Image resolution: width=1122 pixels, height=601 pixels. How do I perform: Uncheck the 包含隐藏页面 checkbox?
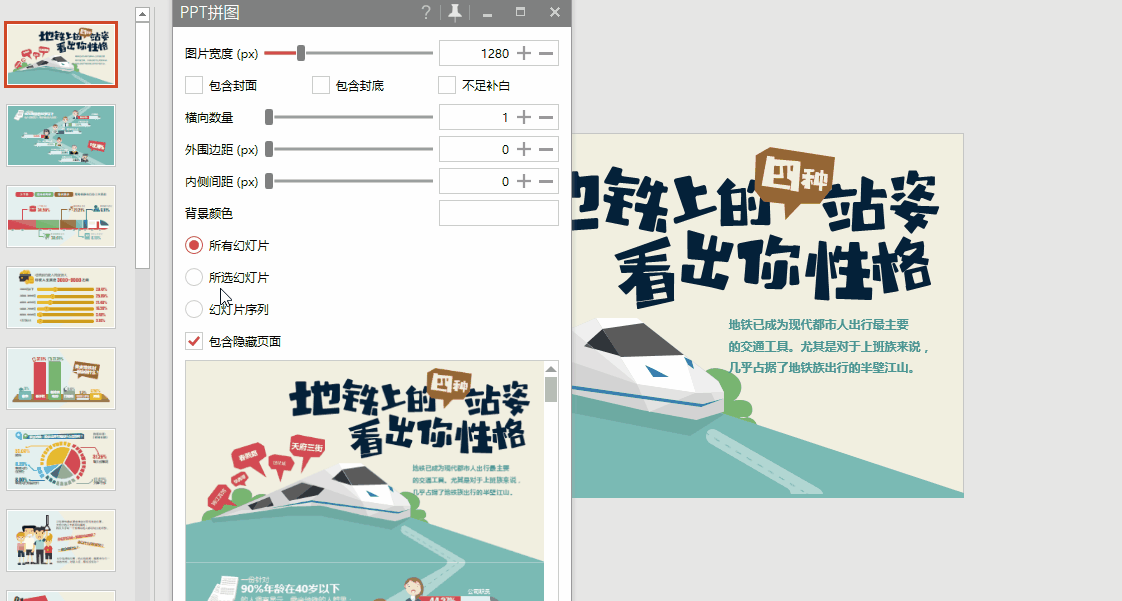click(x=195, y=341)
